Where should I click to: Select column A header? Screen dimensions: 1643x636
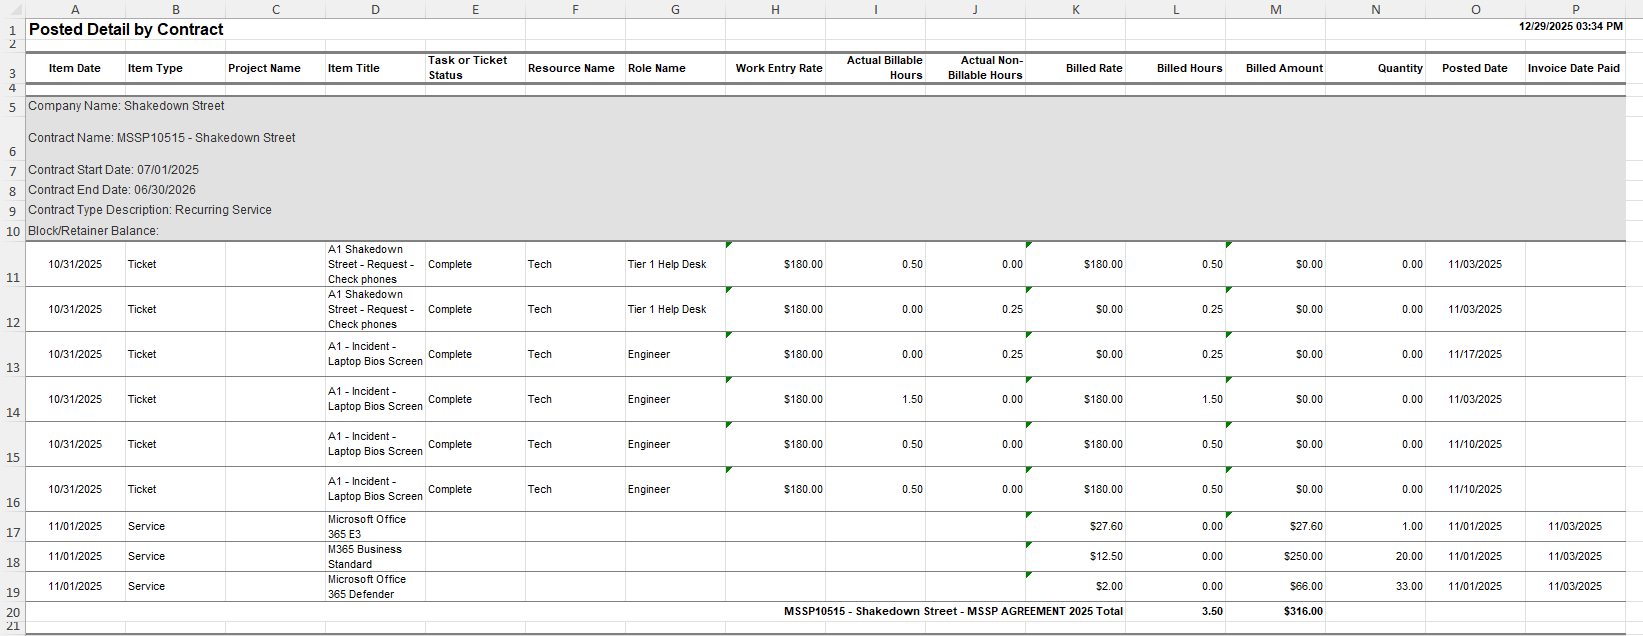(75, 9)
